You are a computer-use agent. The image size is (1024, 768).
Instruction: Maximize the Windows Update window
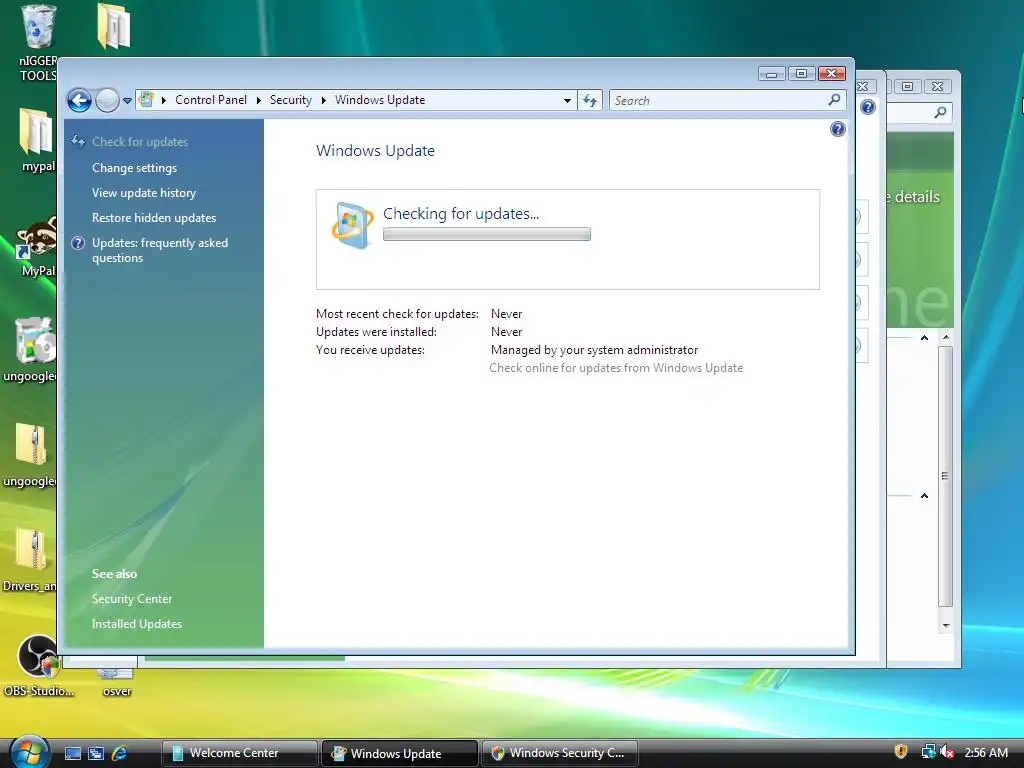pos(801,74)
